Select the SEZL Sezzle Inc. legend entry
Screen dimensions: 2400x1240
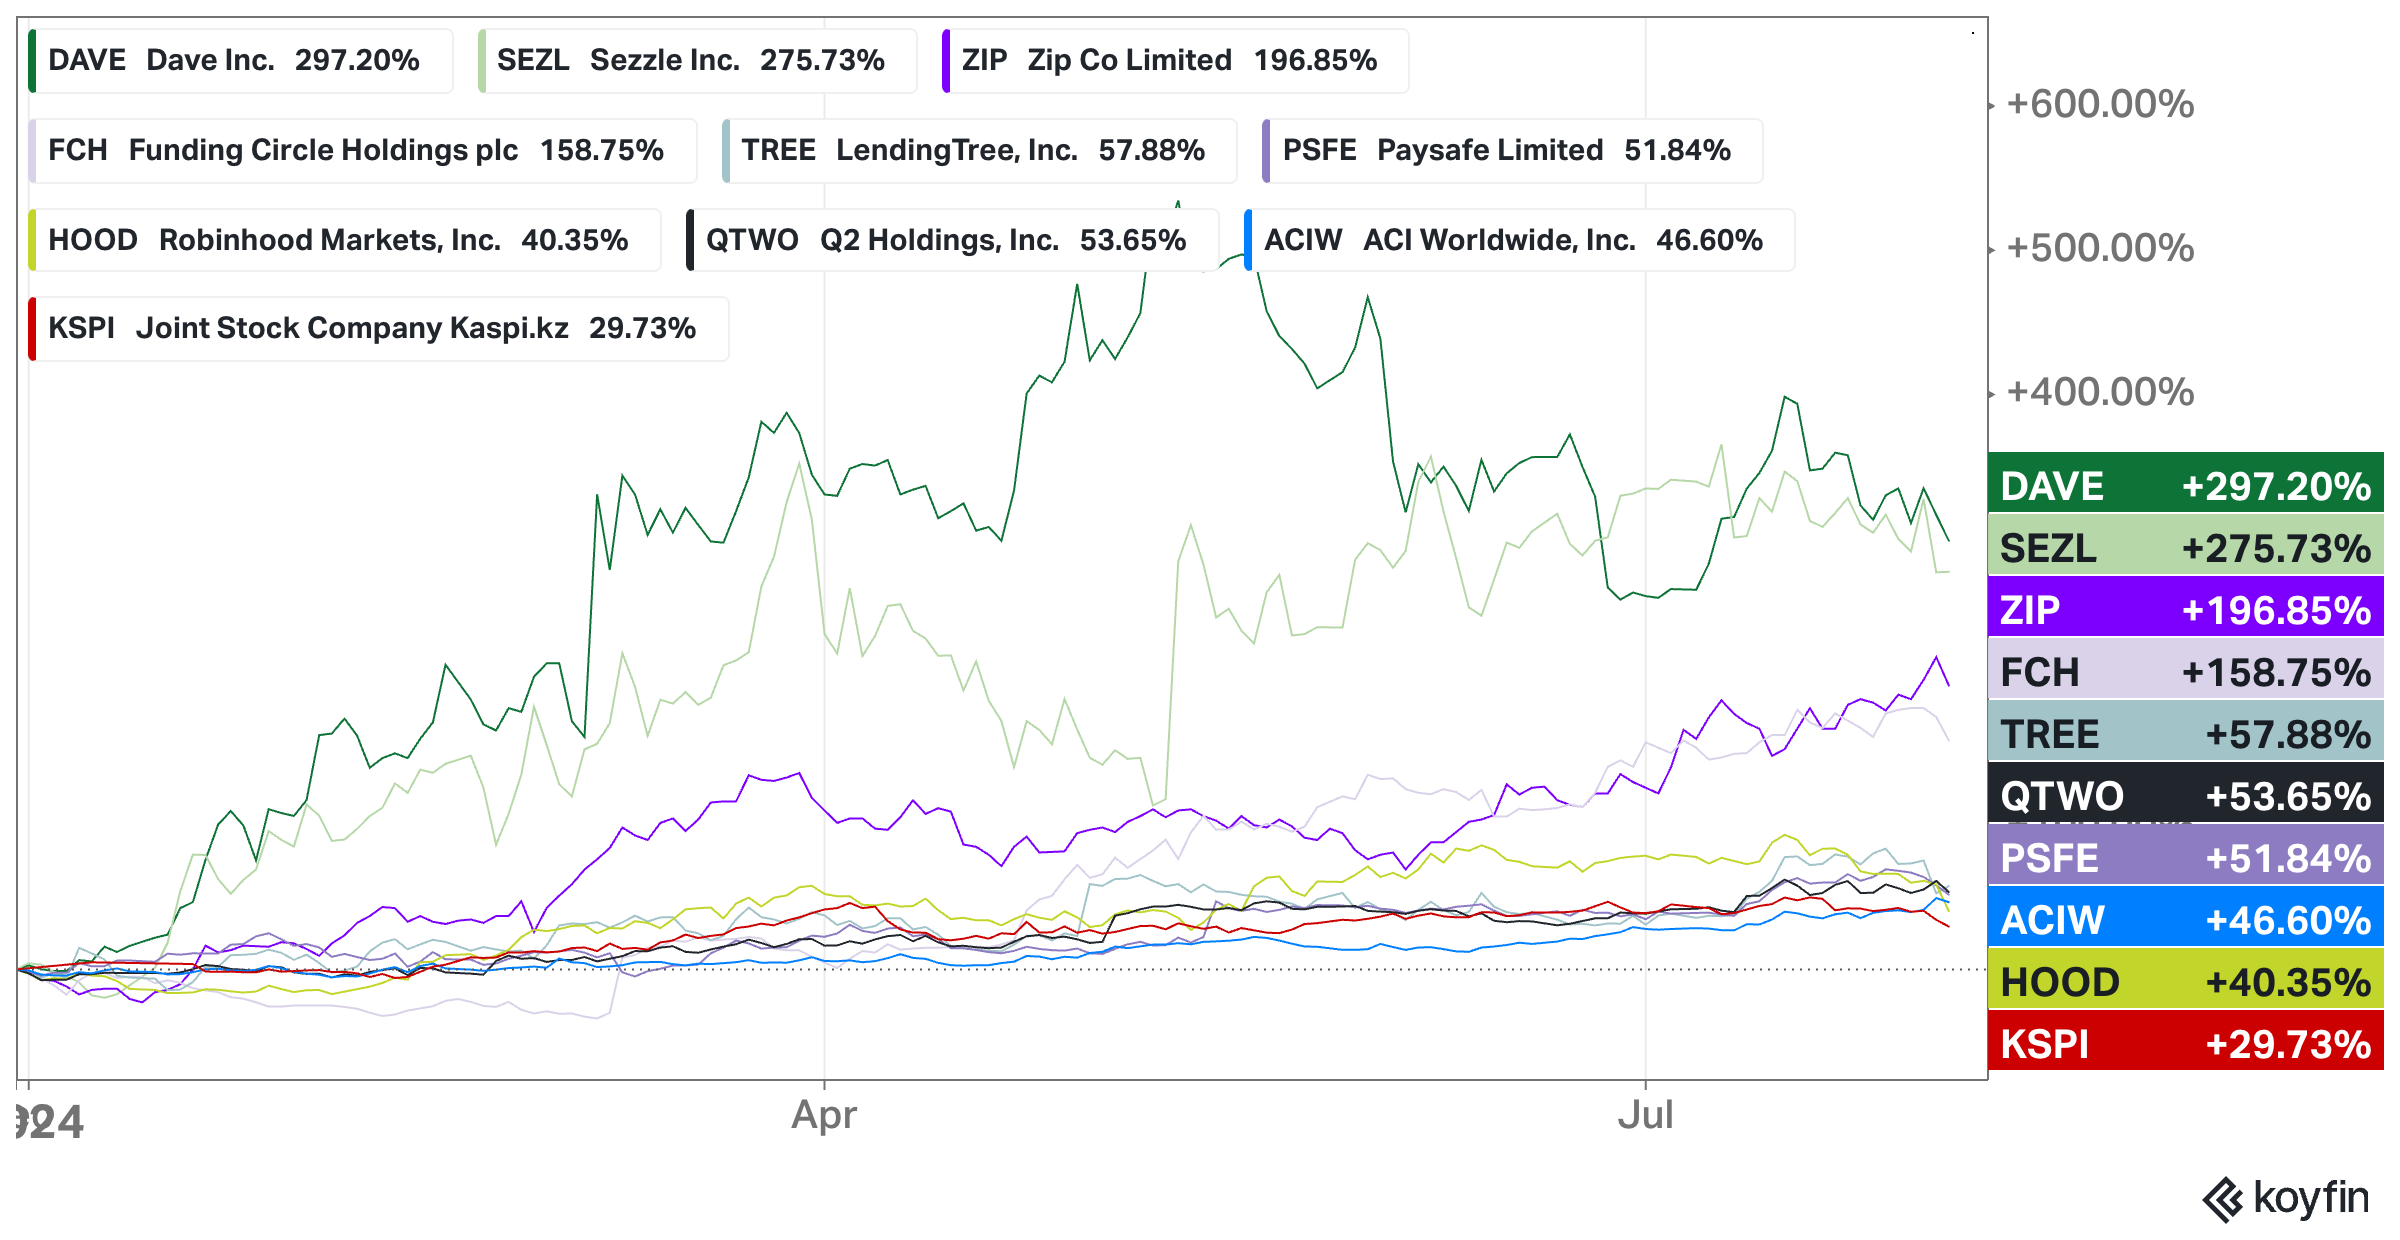(x=697, y=61)
